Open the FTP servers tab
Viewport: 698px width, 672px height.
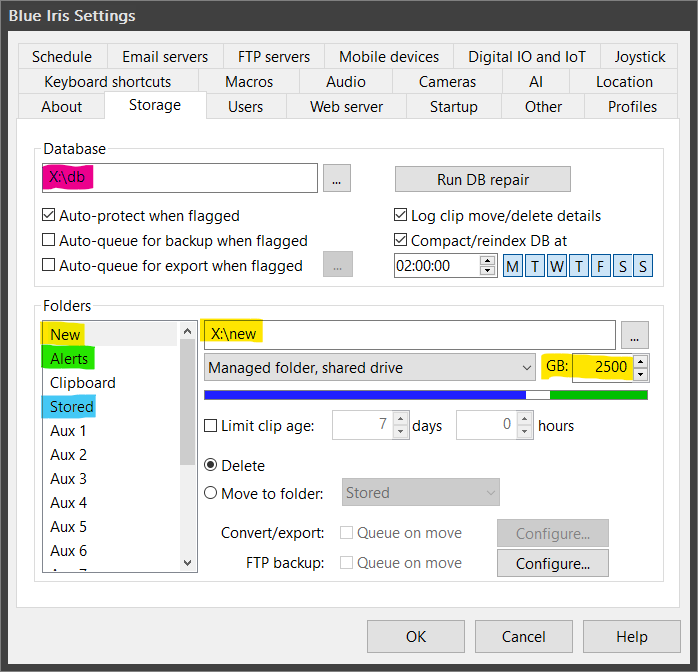(x=274, y=57)
